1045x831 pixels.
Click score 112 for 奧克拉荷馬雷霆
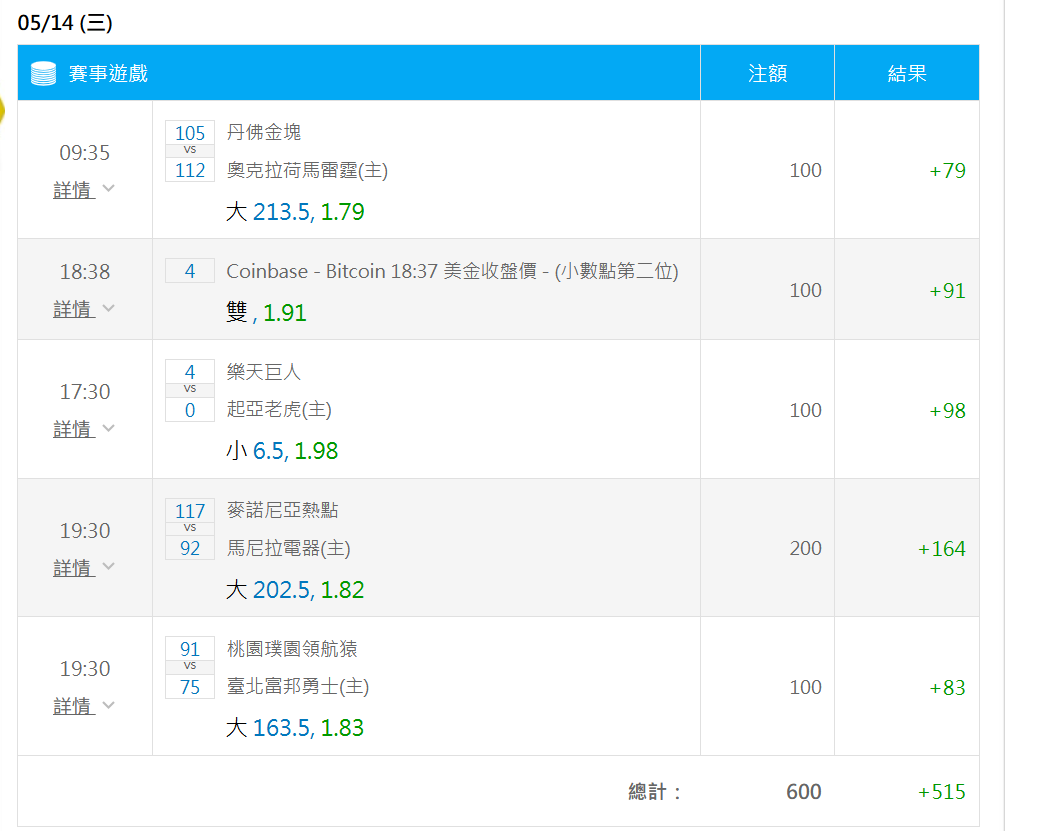pos(190,170)
